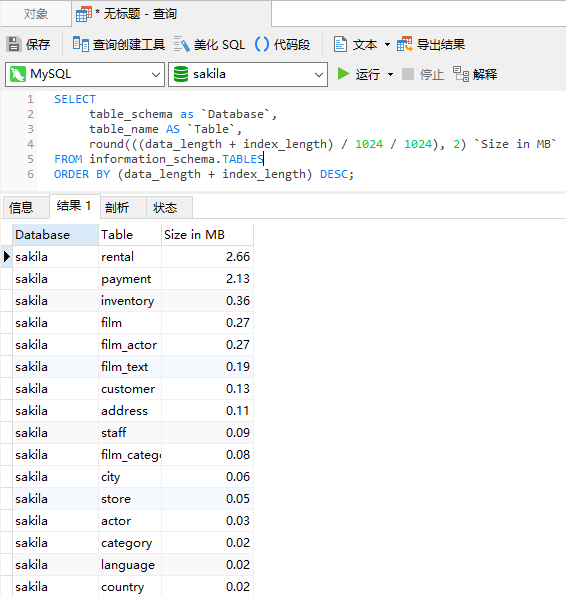Switch to the Profile (剖析) tab
The width and height of the screenshot is (566, 596).
(x=117, y=208)
